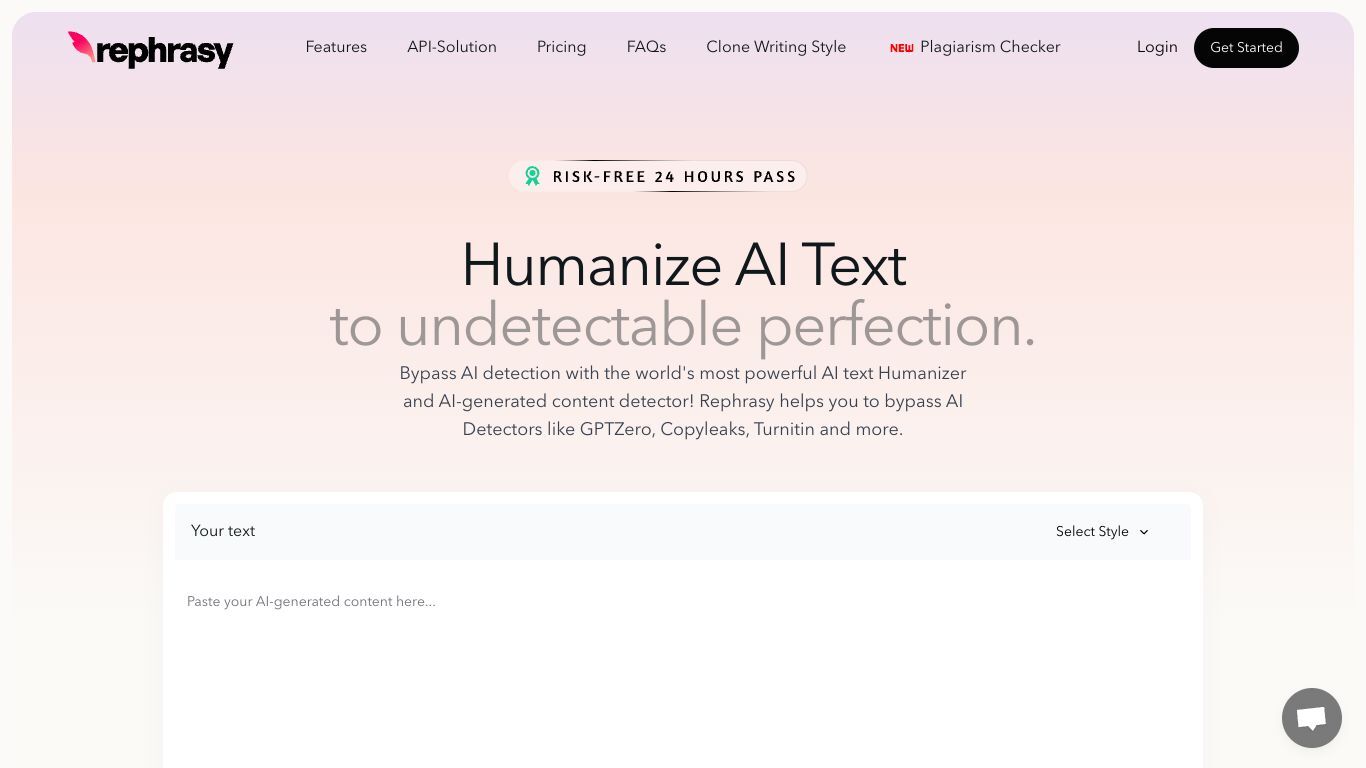Open the chat support bubble
This screenshot has width=1366, height=768.
click(x=1311, y=718)
